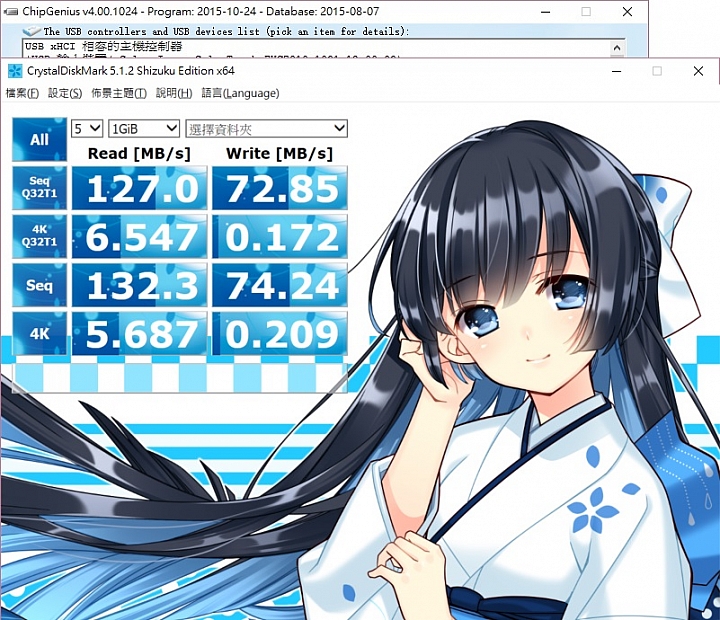This screenshot has width=720, height=620.
Task: Click the Write [MB/s] column header
Action: 280,153
